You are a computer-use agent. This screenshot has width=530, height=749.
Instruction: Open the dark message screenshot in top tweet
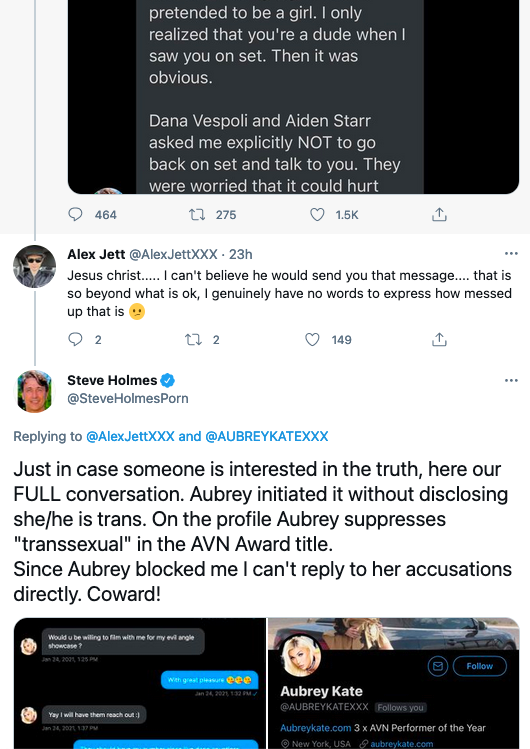[293, 96]
